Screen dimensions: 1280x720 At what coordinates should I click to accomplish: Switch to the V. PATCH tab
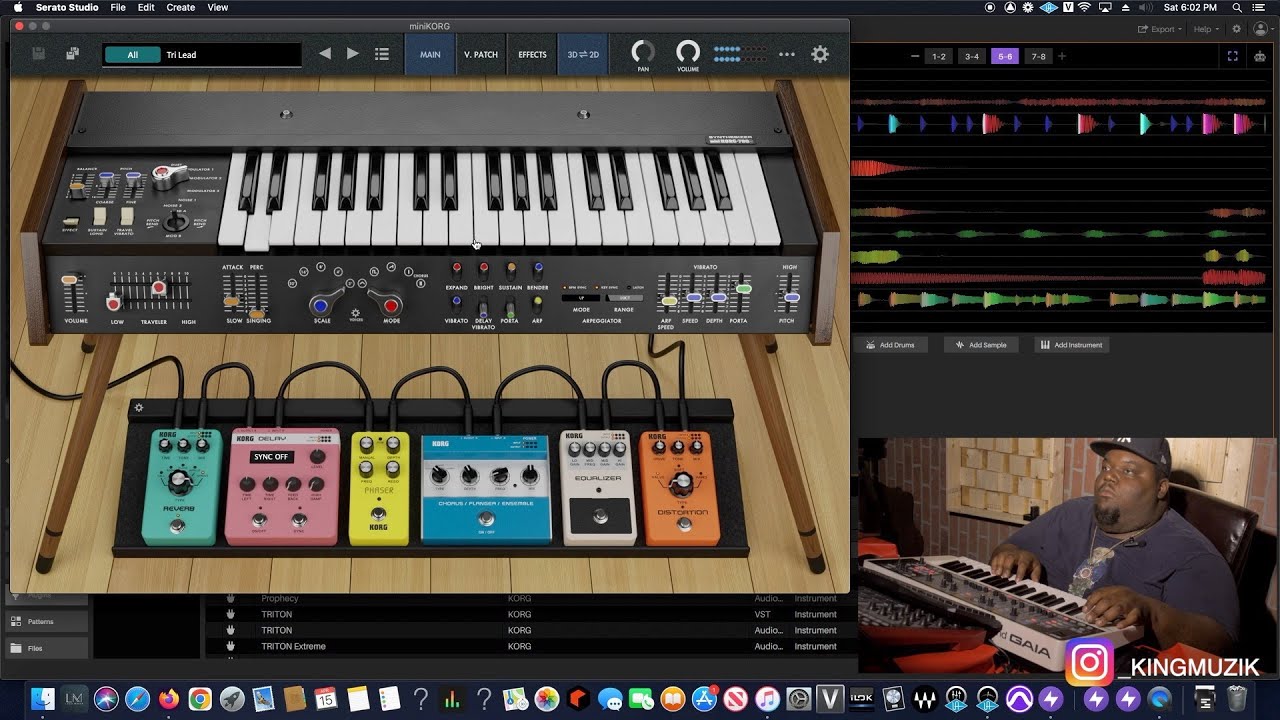coord(481,54)
